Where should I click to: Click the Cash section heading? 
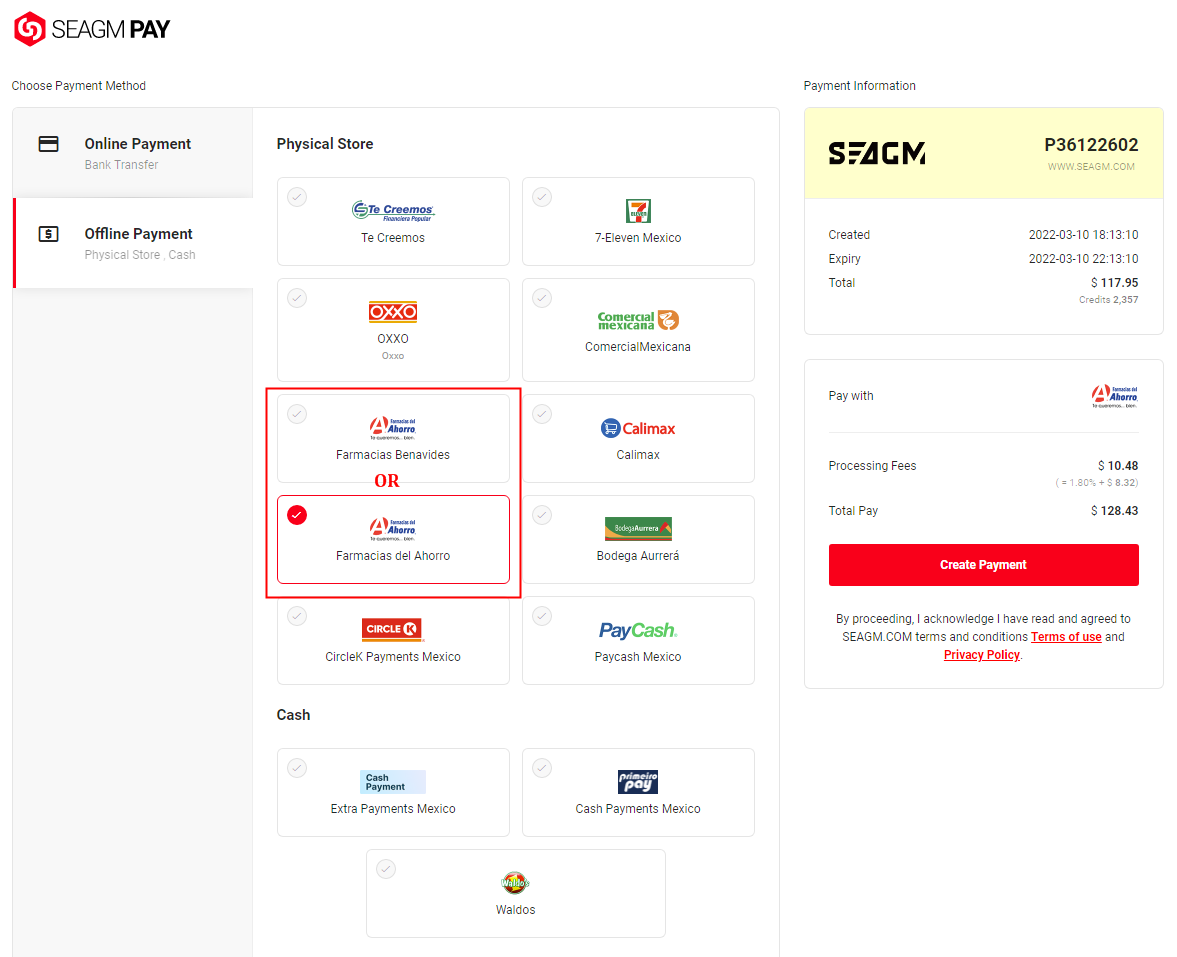[x=293, y=715]
